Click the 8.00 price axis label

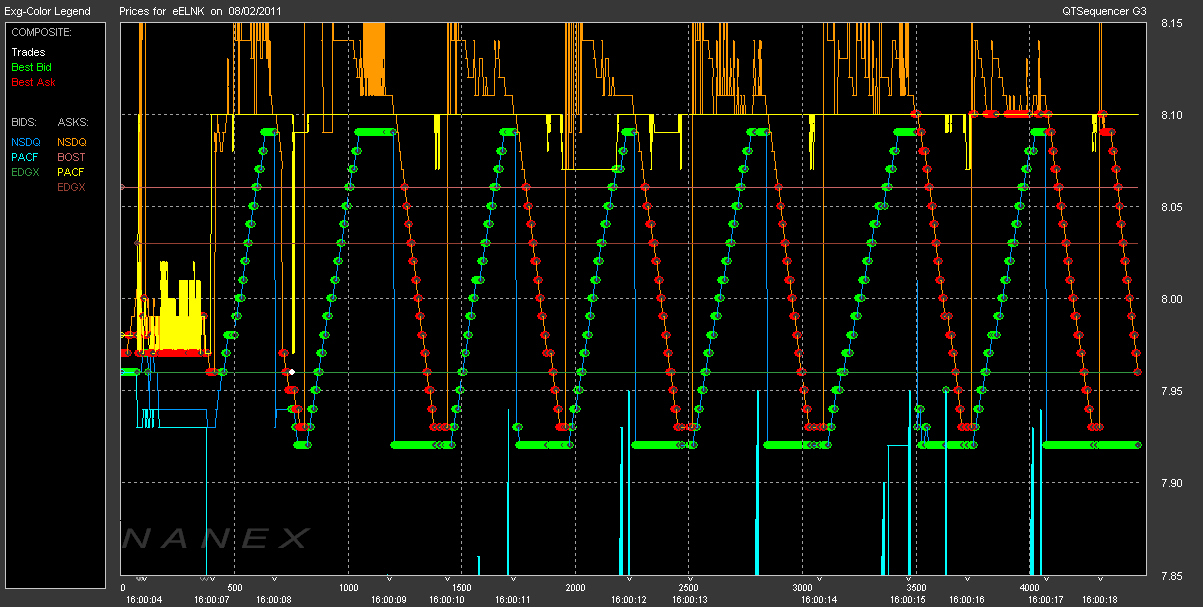(x=1171, y=299)
